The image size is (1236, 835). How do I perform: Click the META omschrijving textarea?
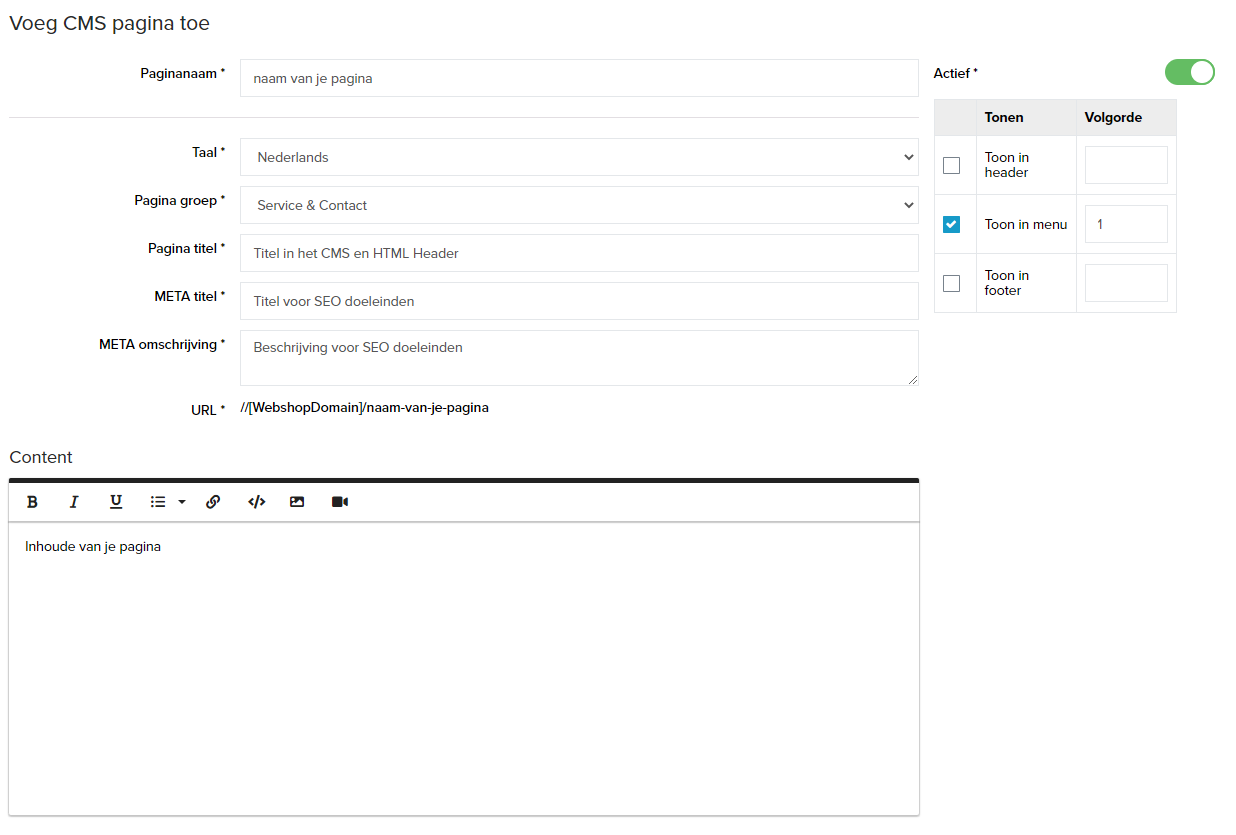578,357
